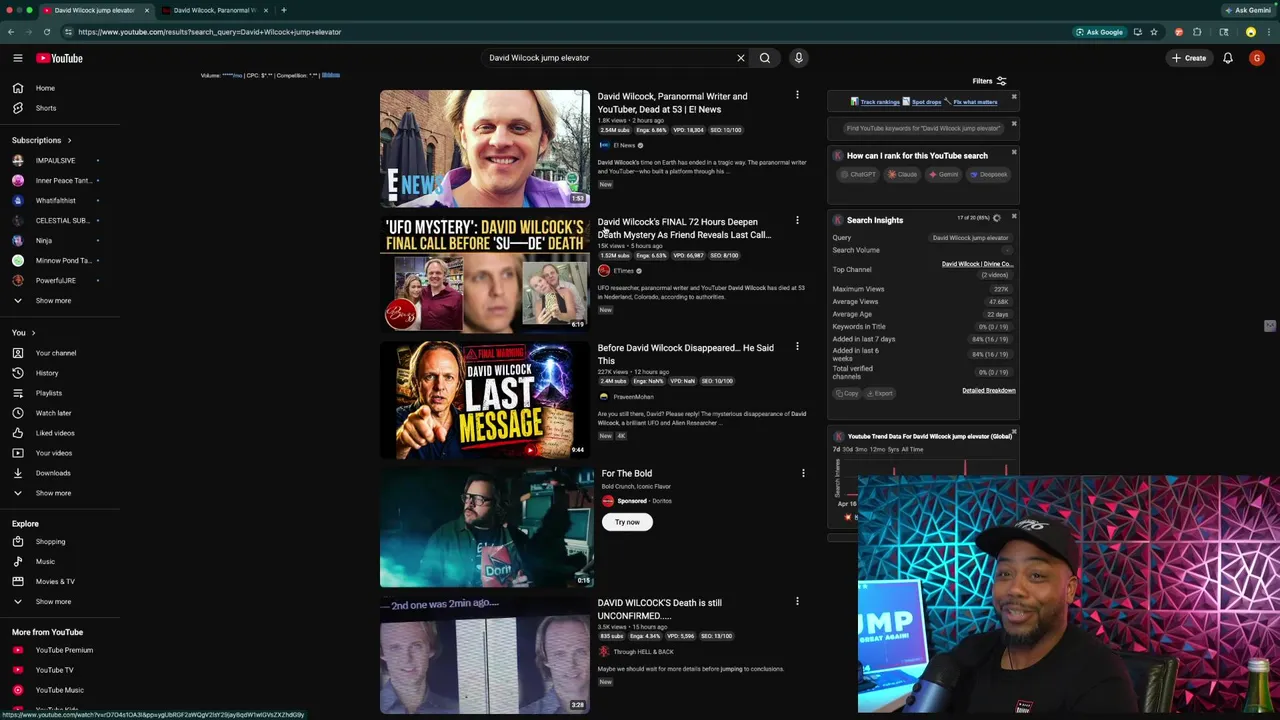
Task: Open History in the sidebar
Action: [46, 373]
